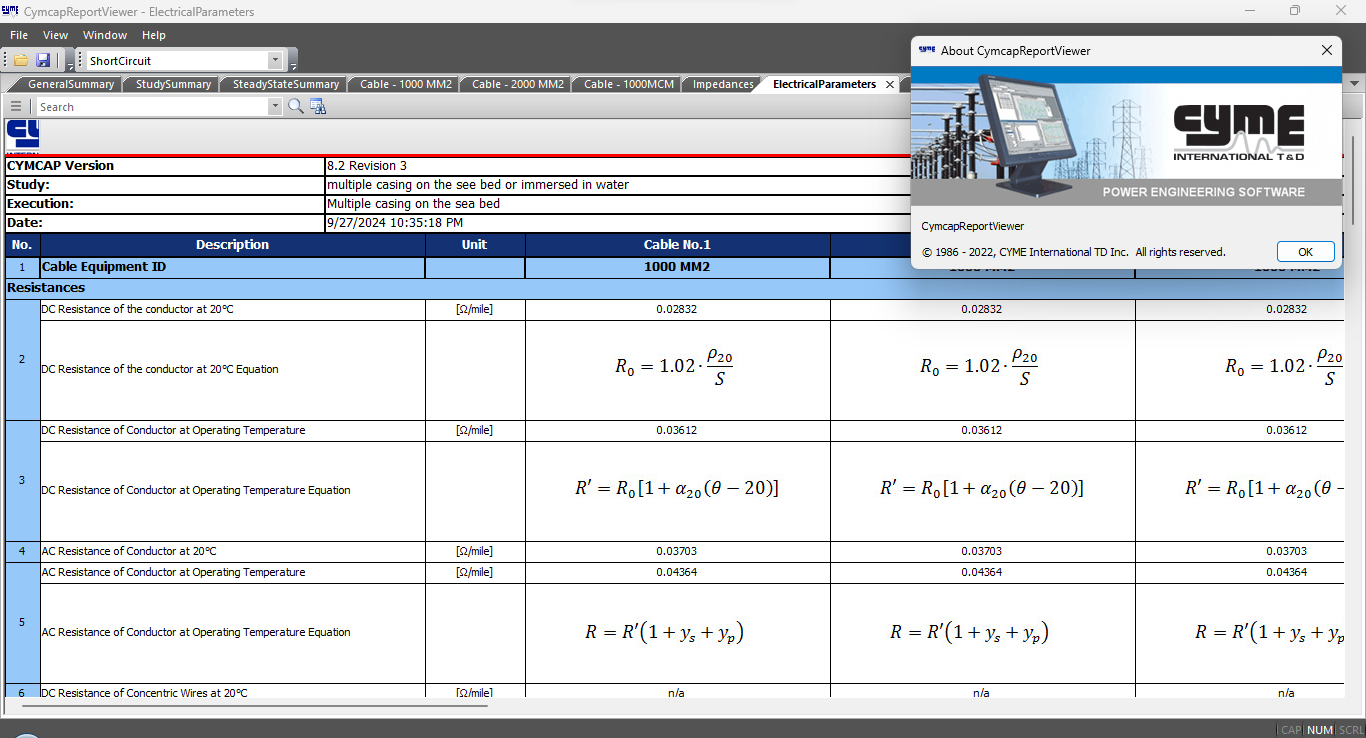Select row number 3 in the No. column

22,481
